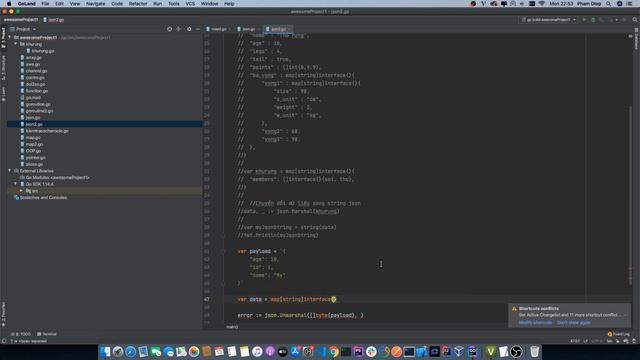Switch to the map2.go editor tab
The width and height of the screenshot is (640, 360).
click(x=217, y=29)
